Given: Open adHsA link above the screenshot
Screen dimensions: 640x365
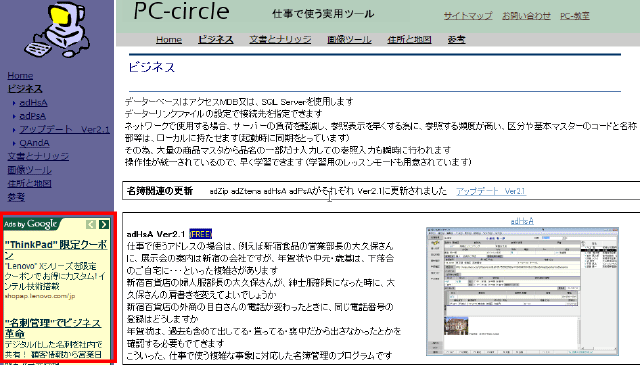Looking at the screenshot, I should click(x=522, y=221).
